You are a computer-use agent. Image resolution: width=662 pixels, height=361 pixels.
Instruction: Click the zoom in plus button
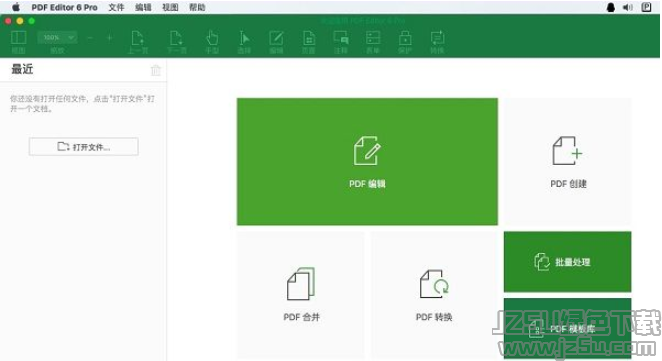109,38
